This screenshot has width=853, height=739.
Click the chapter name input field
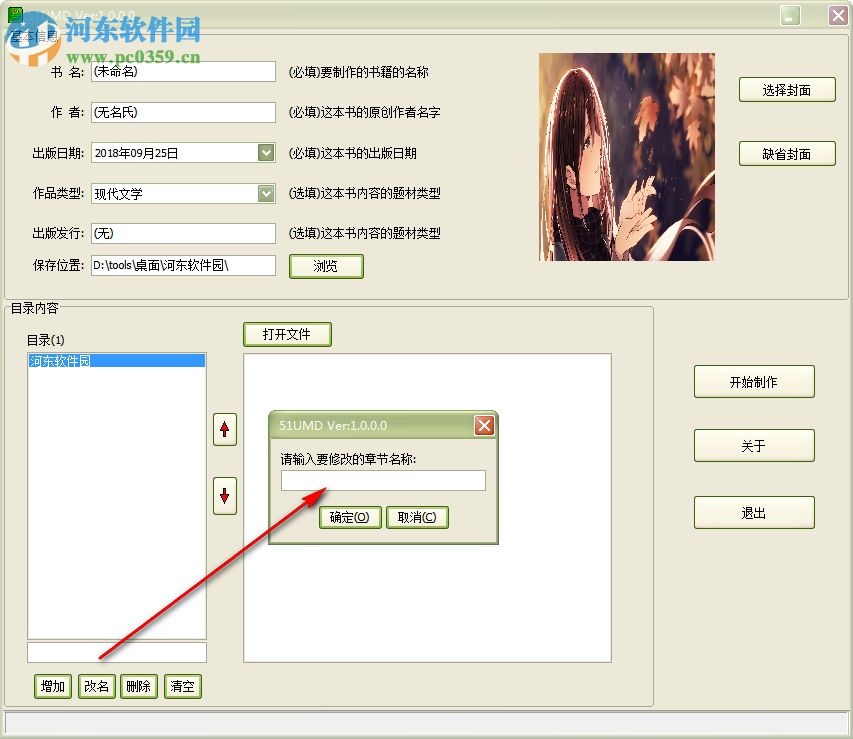[384, 480]
